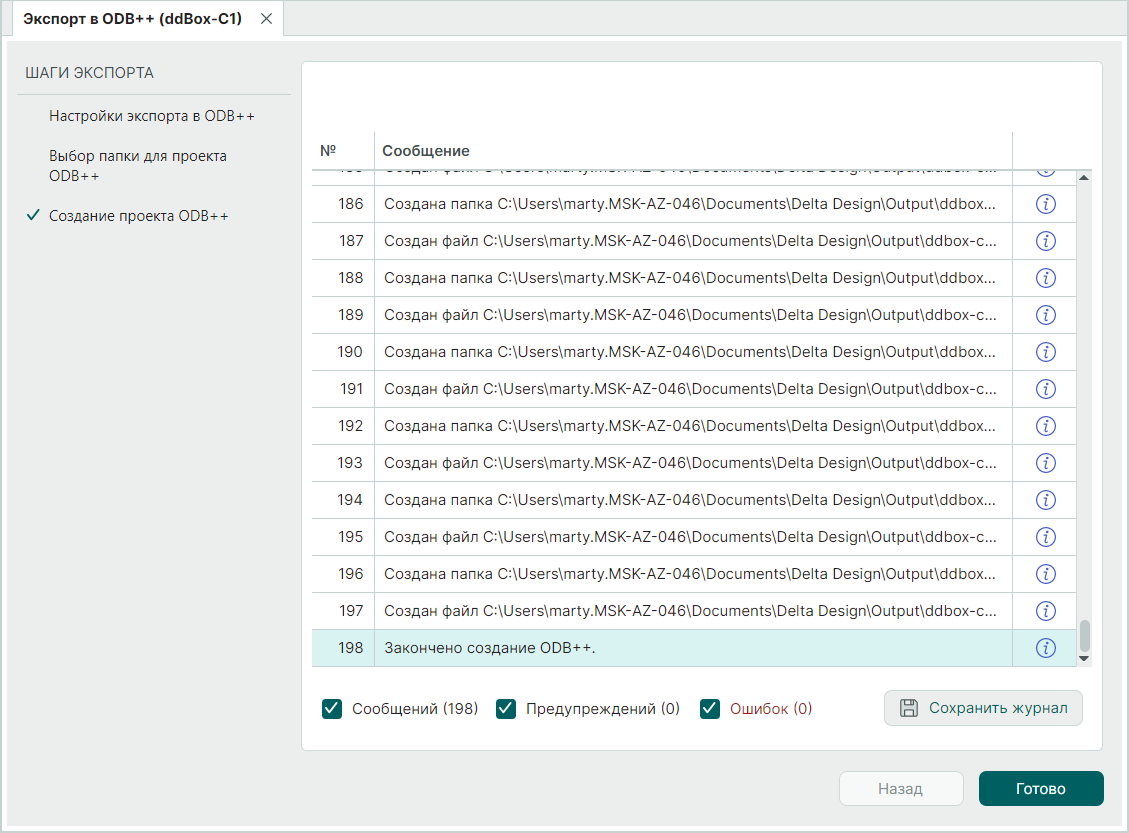This screenshot has width=1129, height=833.
Task: Click the Назад button
Action: pyautogui.click(x=901, y=788)
